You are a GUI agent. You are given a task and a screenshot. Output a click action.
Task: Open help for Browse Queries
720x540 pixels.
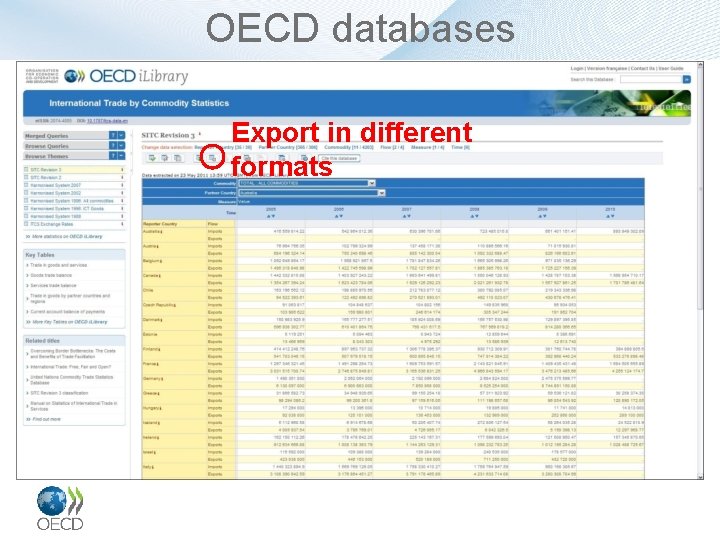[112, 146]
